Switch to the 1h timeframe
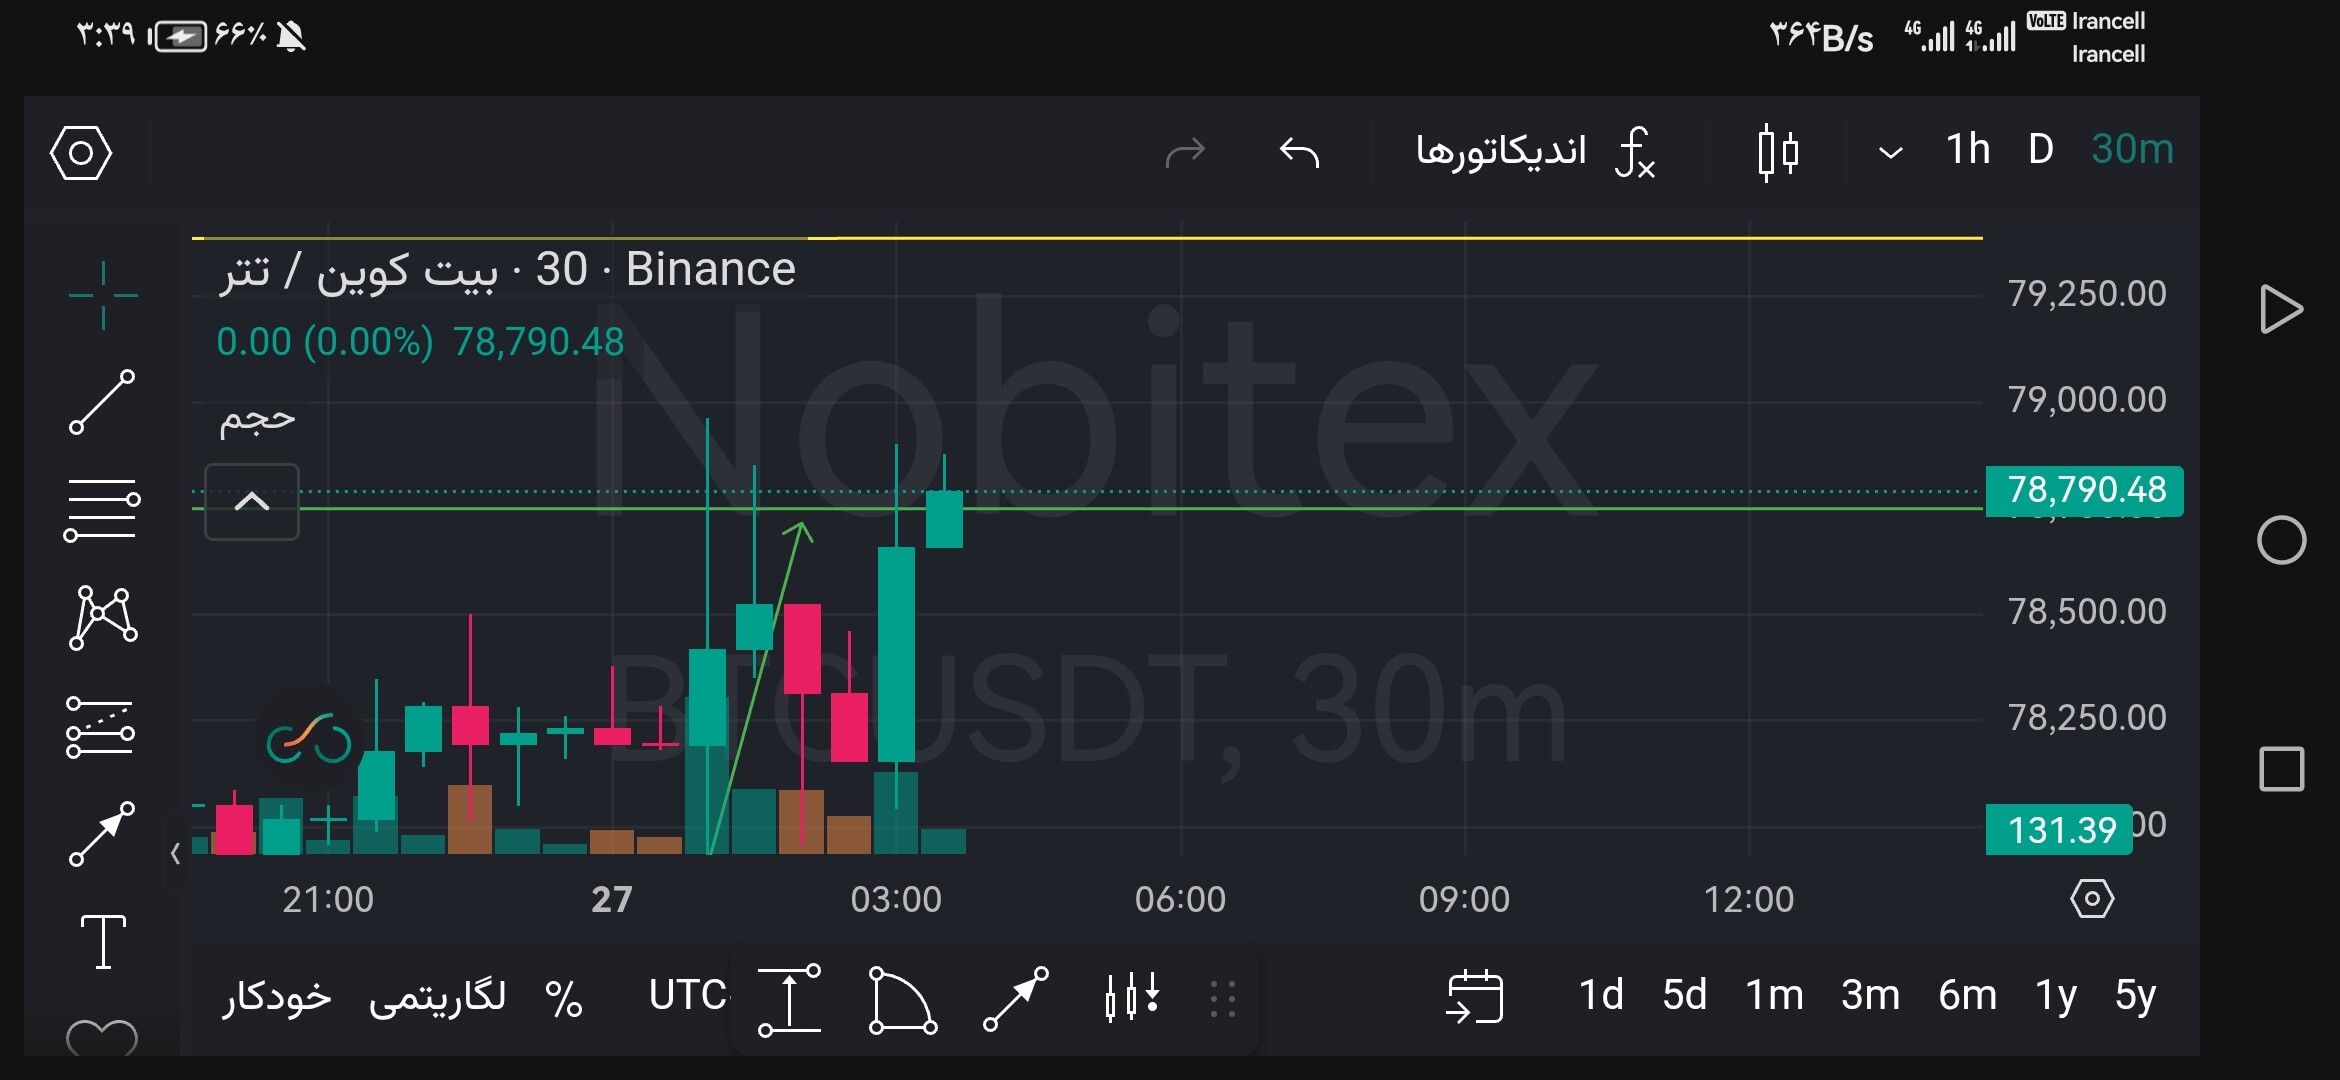 (1967, 149)
